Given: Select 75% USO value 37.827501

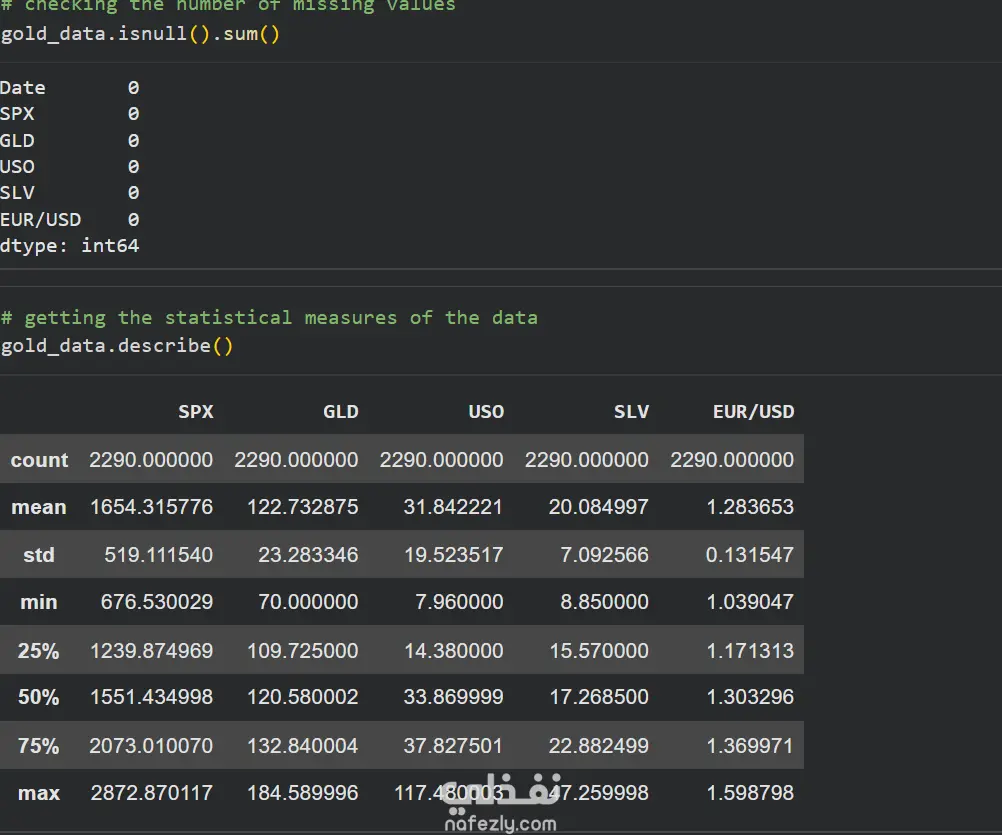Looking at the screenshot, I should point(453,746).
